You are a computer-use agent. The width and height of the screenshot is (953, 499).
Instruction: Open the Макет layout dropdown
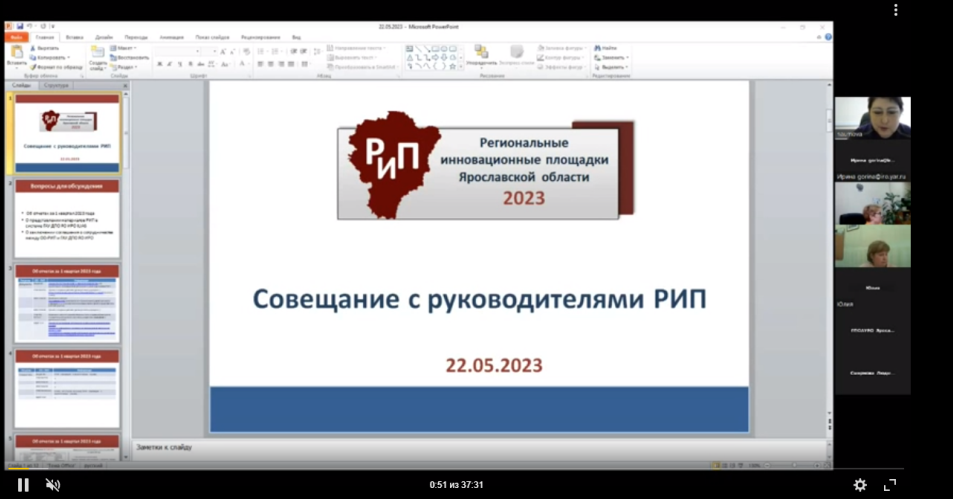(124, 48)
